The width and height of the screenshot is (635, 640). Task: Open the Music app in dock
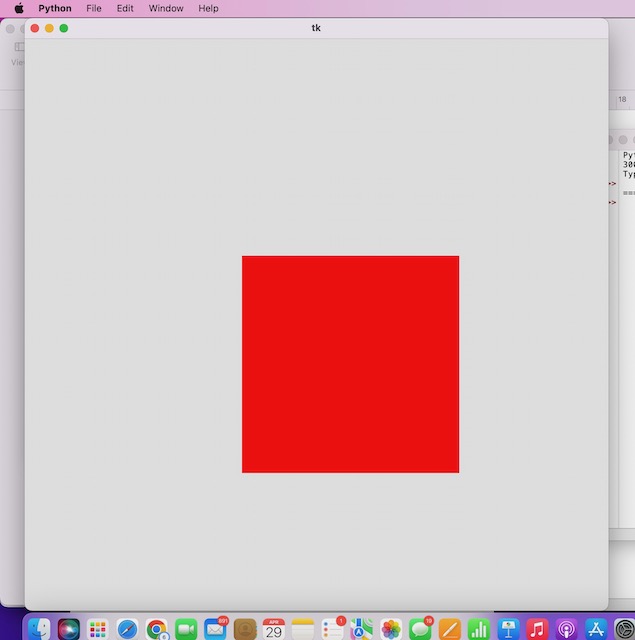pyautogui.click(x=537, y=629)
